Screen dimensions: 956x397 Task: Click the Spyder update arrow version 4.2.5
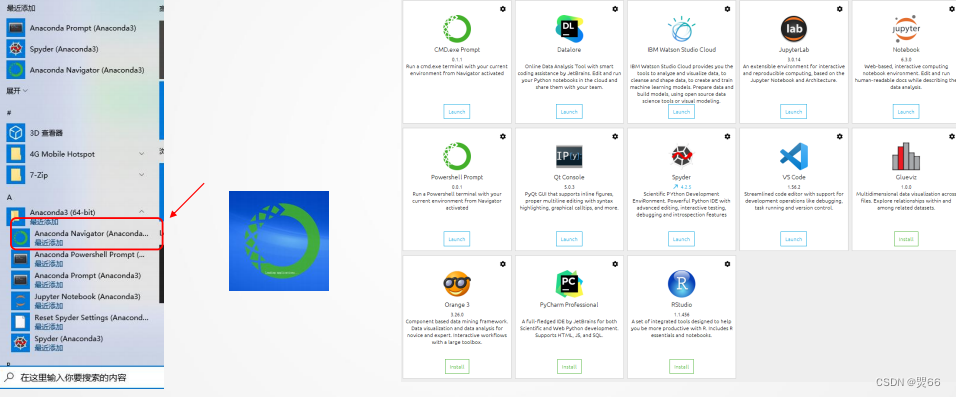point(681,186)
